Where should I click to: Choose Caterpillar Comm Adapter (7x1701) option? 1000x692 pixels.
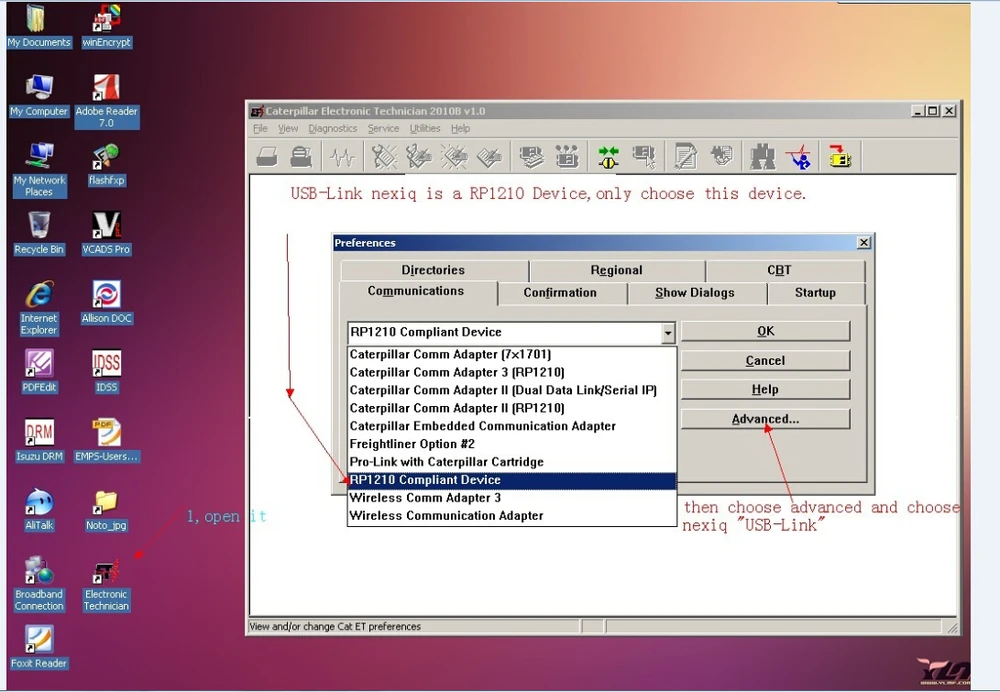click(x=511, y=354)
